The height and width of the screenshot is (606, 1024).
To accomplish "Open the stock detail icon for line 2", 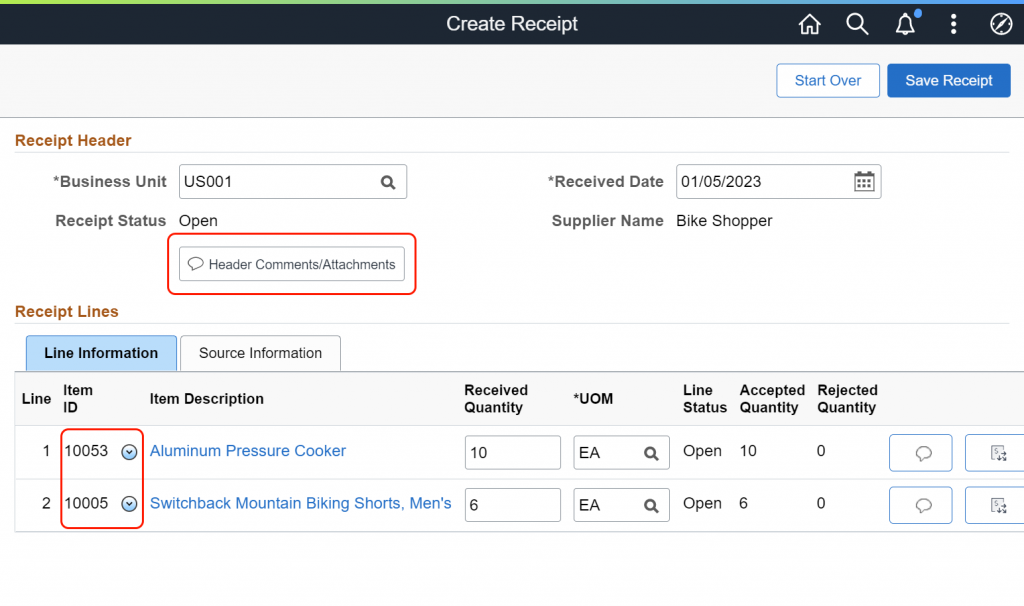I will click(999, 504).
